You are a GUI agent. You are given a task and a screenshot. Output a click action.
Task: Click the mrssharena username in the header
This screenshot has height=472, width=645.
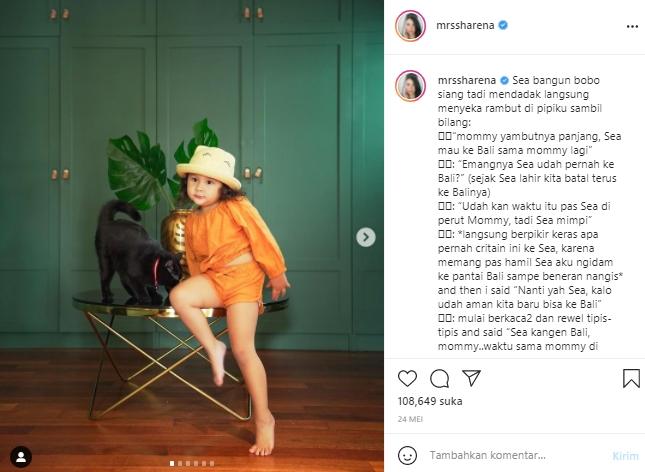465,25
